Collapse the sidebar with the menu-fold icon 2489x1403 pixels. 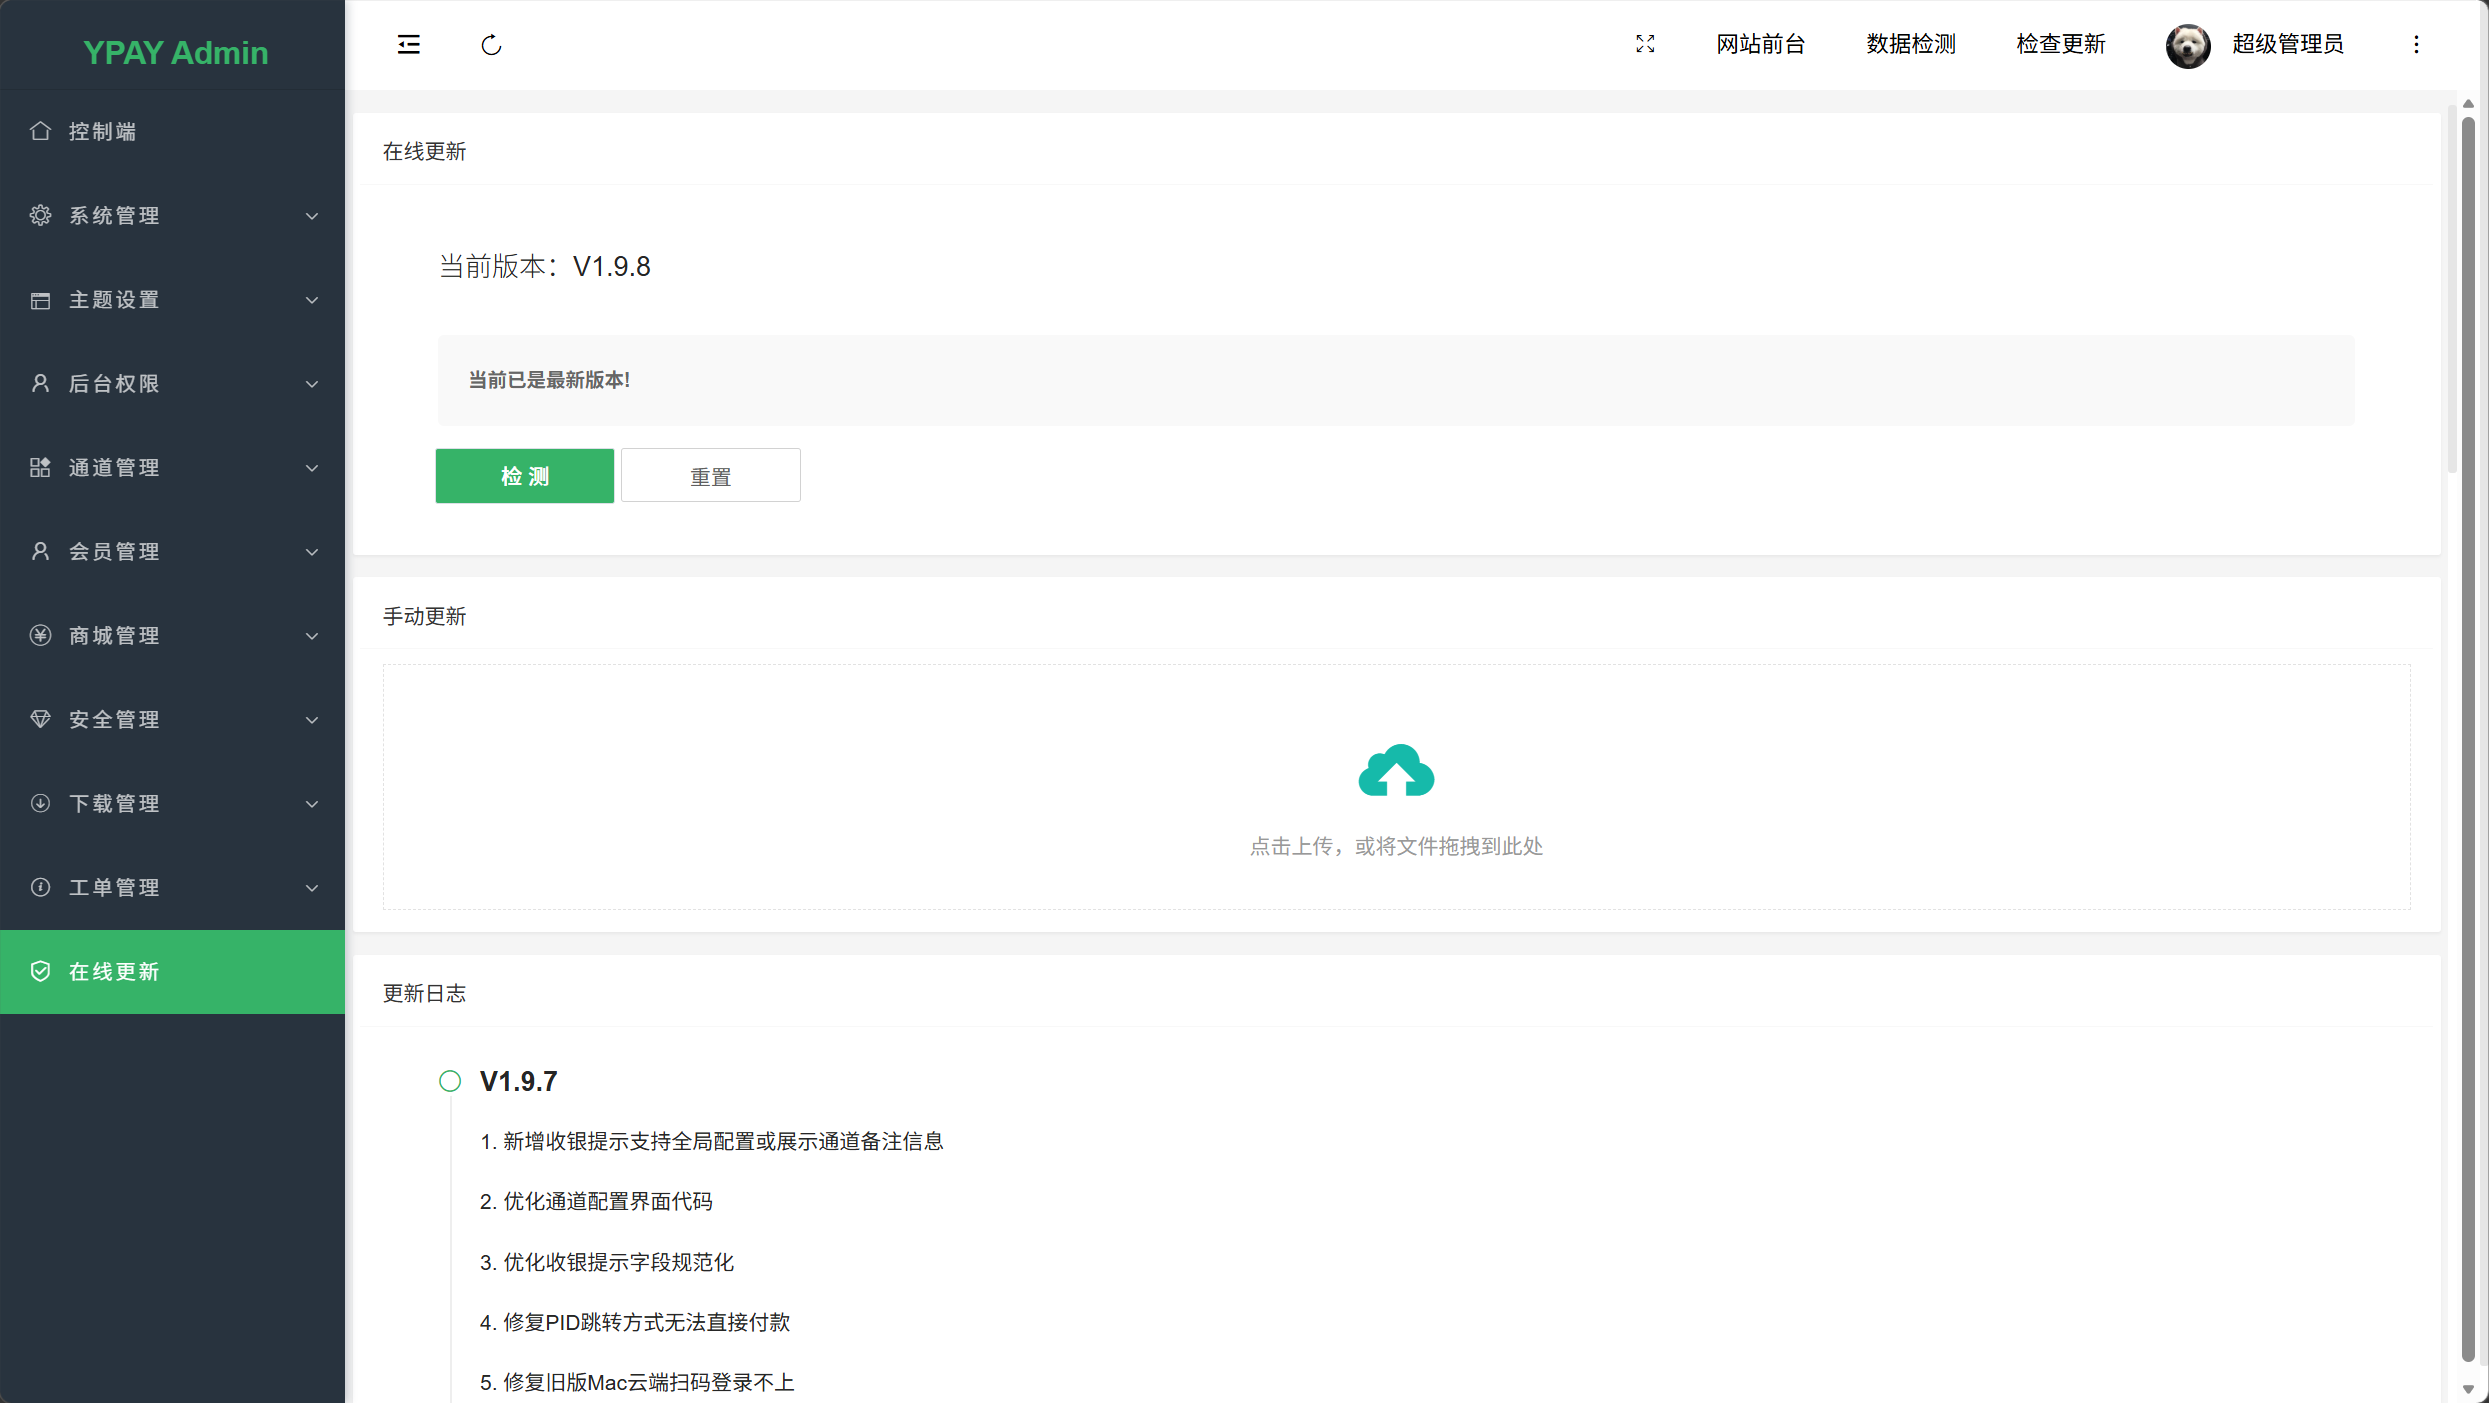point(408,44)
